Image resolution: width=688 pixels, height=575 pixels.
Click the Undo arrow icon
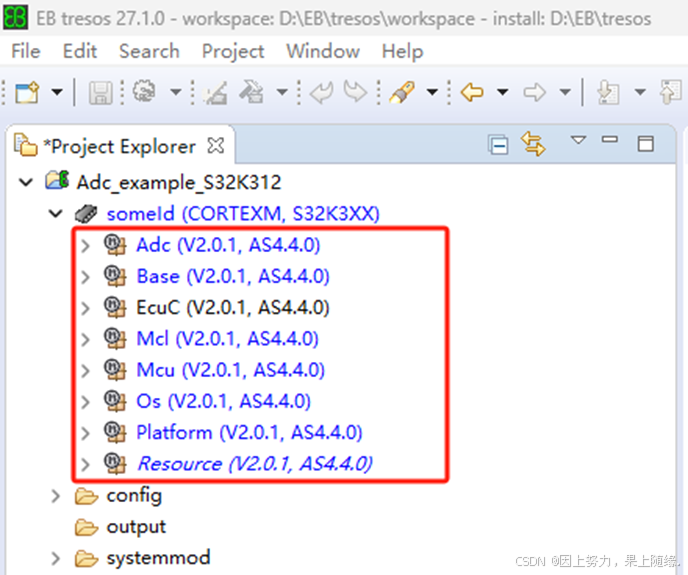click(322, 93)
